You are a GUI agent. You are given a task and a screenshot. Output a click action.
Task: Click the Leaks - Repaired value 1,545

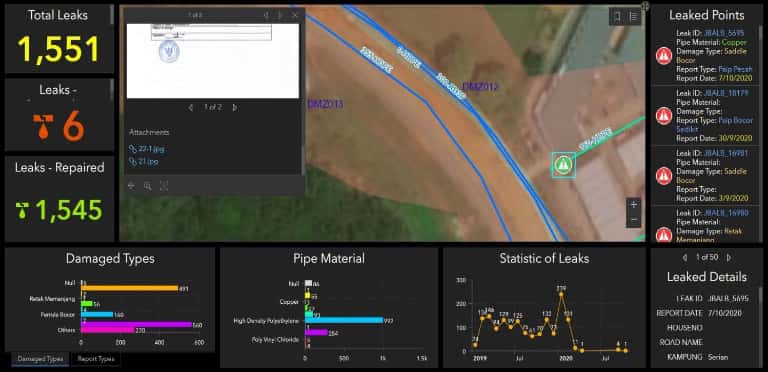[69, 210]
